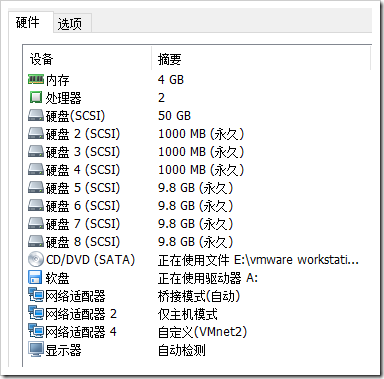
Task: Choose the 硬盘 3 (SCSI) 1000 MB entry
Action: [x=197, y=152]
